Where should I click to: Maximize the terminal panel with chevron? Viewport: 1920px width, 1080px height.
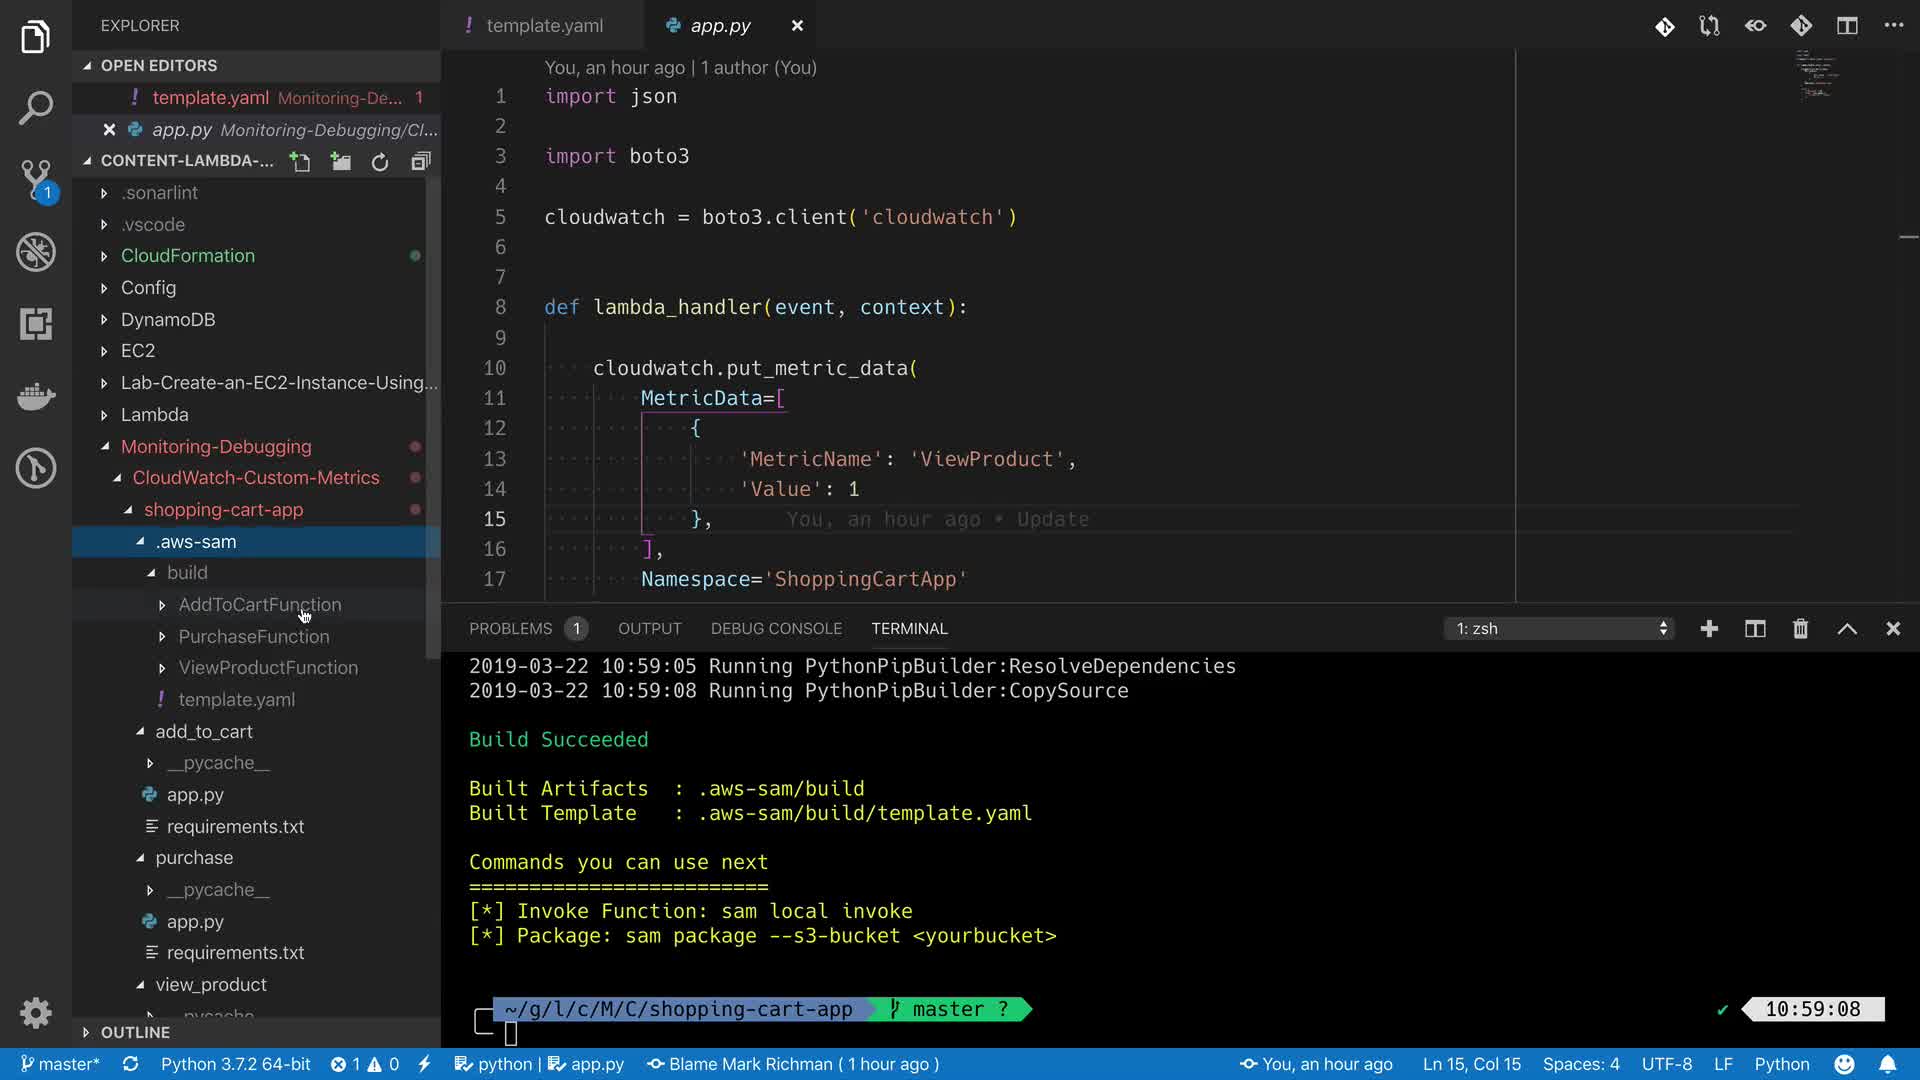(x=1847, y=629)
